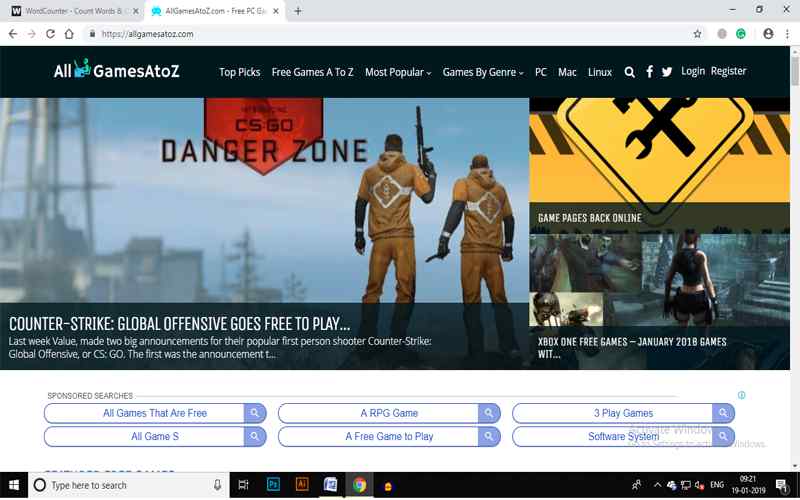The height and width of the screenshot is (500, 800).
Task: Show hidden system tray icons
Action: click(x=657, y=485)
